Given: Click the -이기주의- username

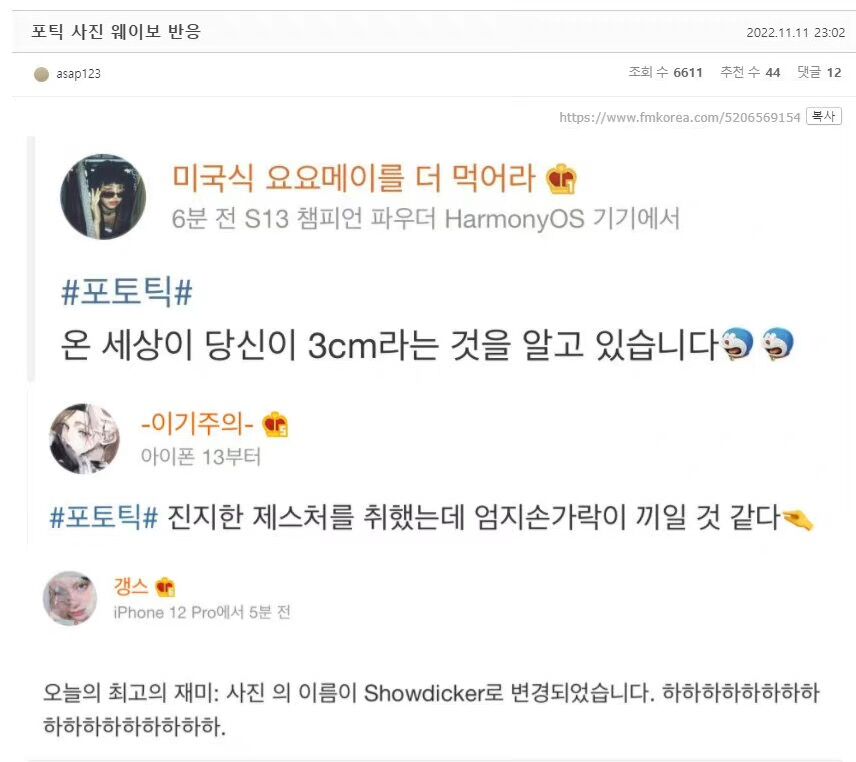Looking at the screenshot, I should tap(197, 424).
